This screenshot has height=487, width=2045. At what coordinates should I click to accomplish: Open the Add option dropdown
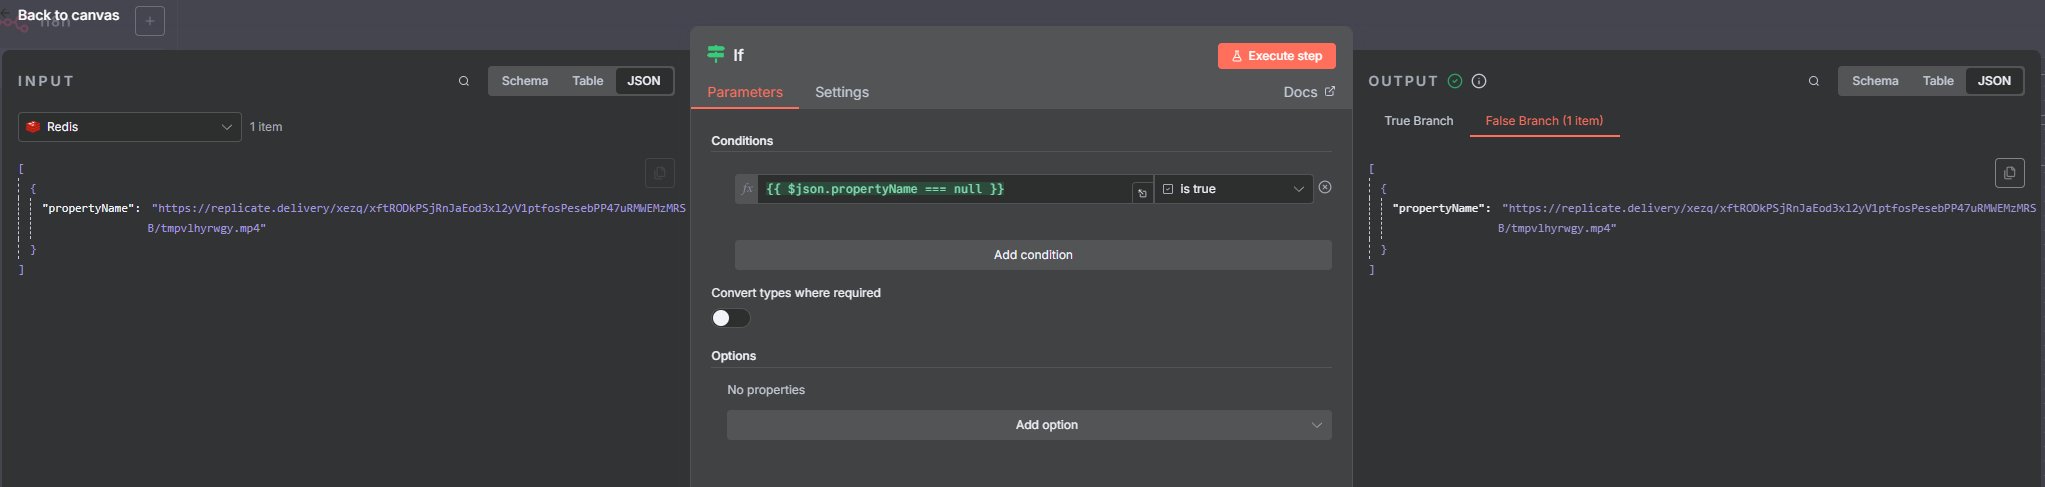(1029, 425)
